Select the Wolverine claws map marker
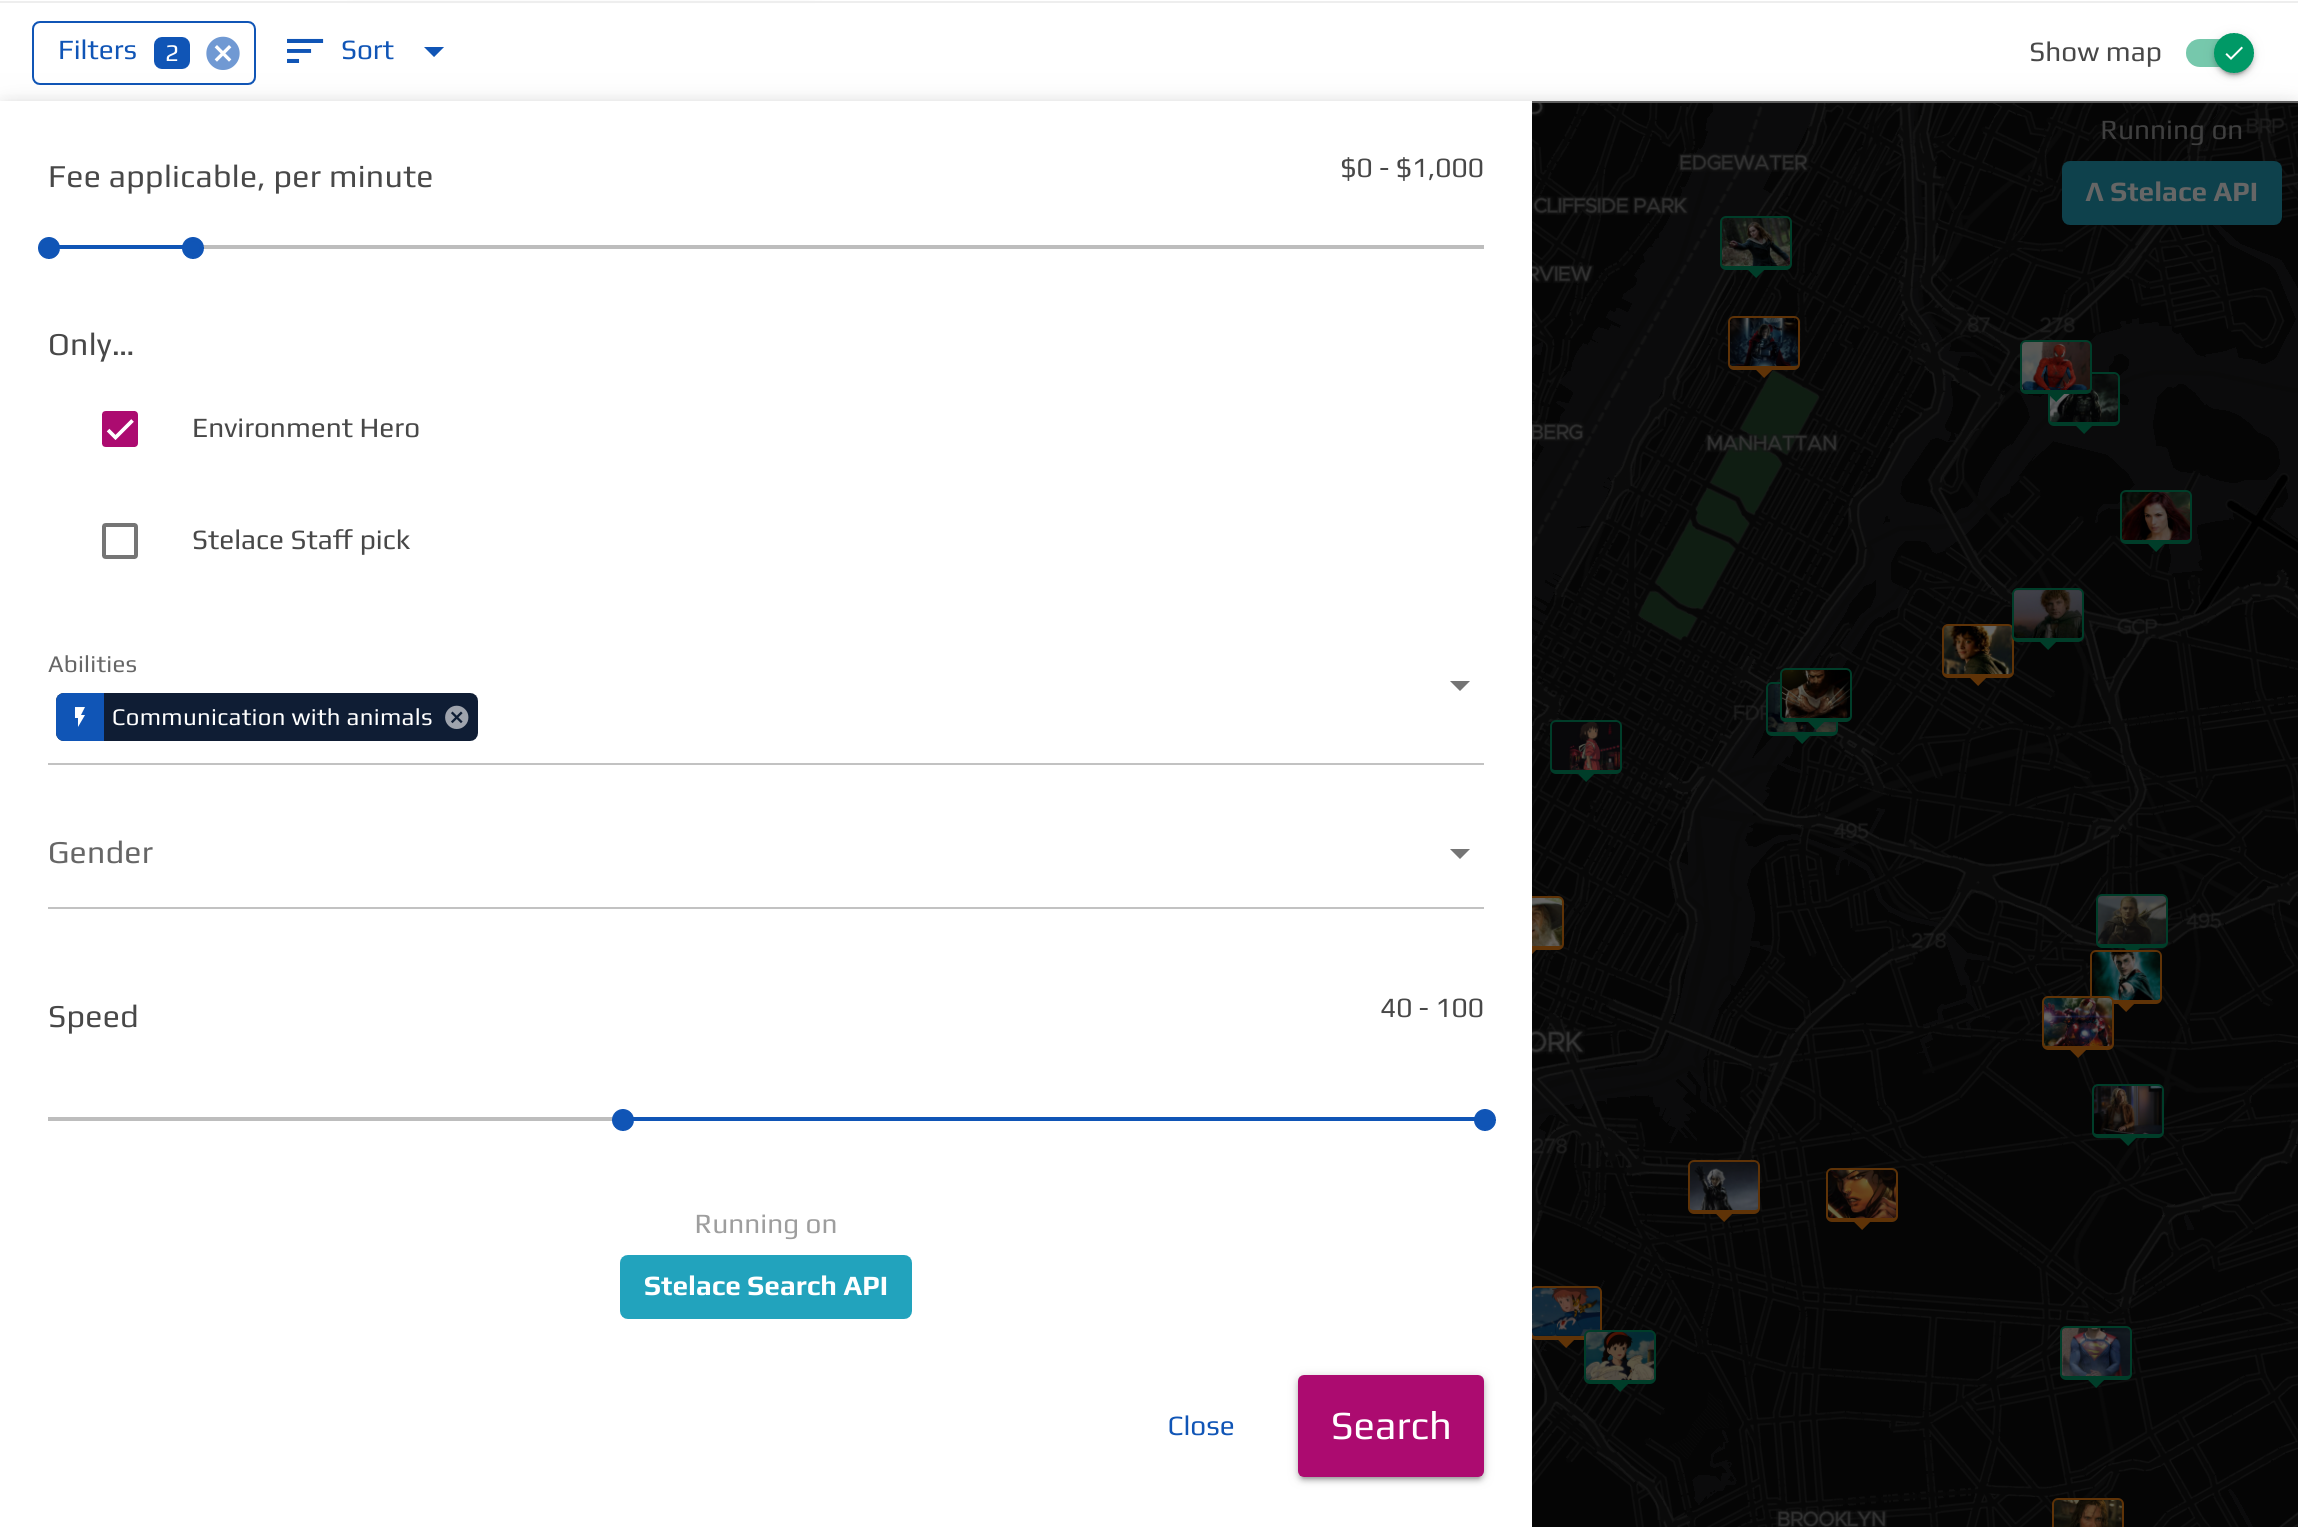 [1815, 694]
